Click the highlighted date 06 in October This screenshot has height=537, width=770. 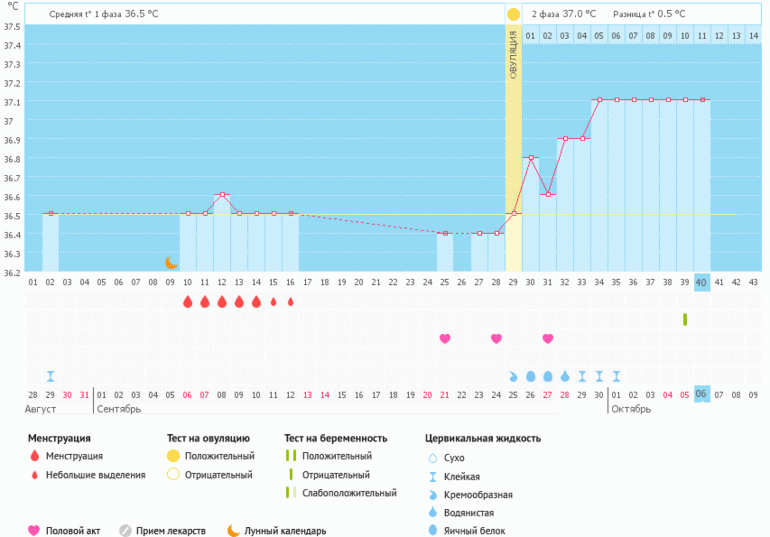click(702, 394)
